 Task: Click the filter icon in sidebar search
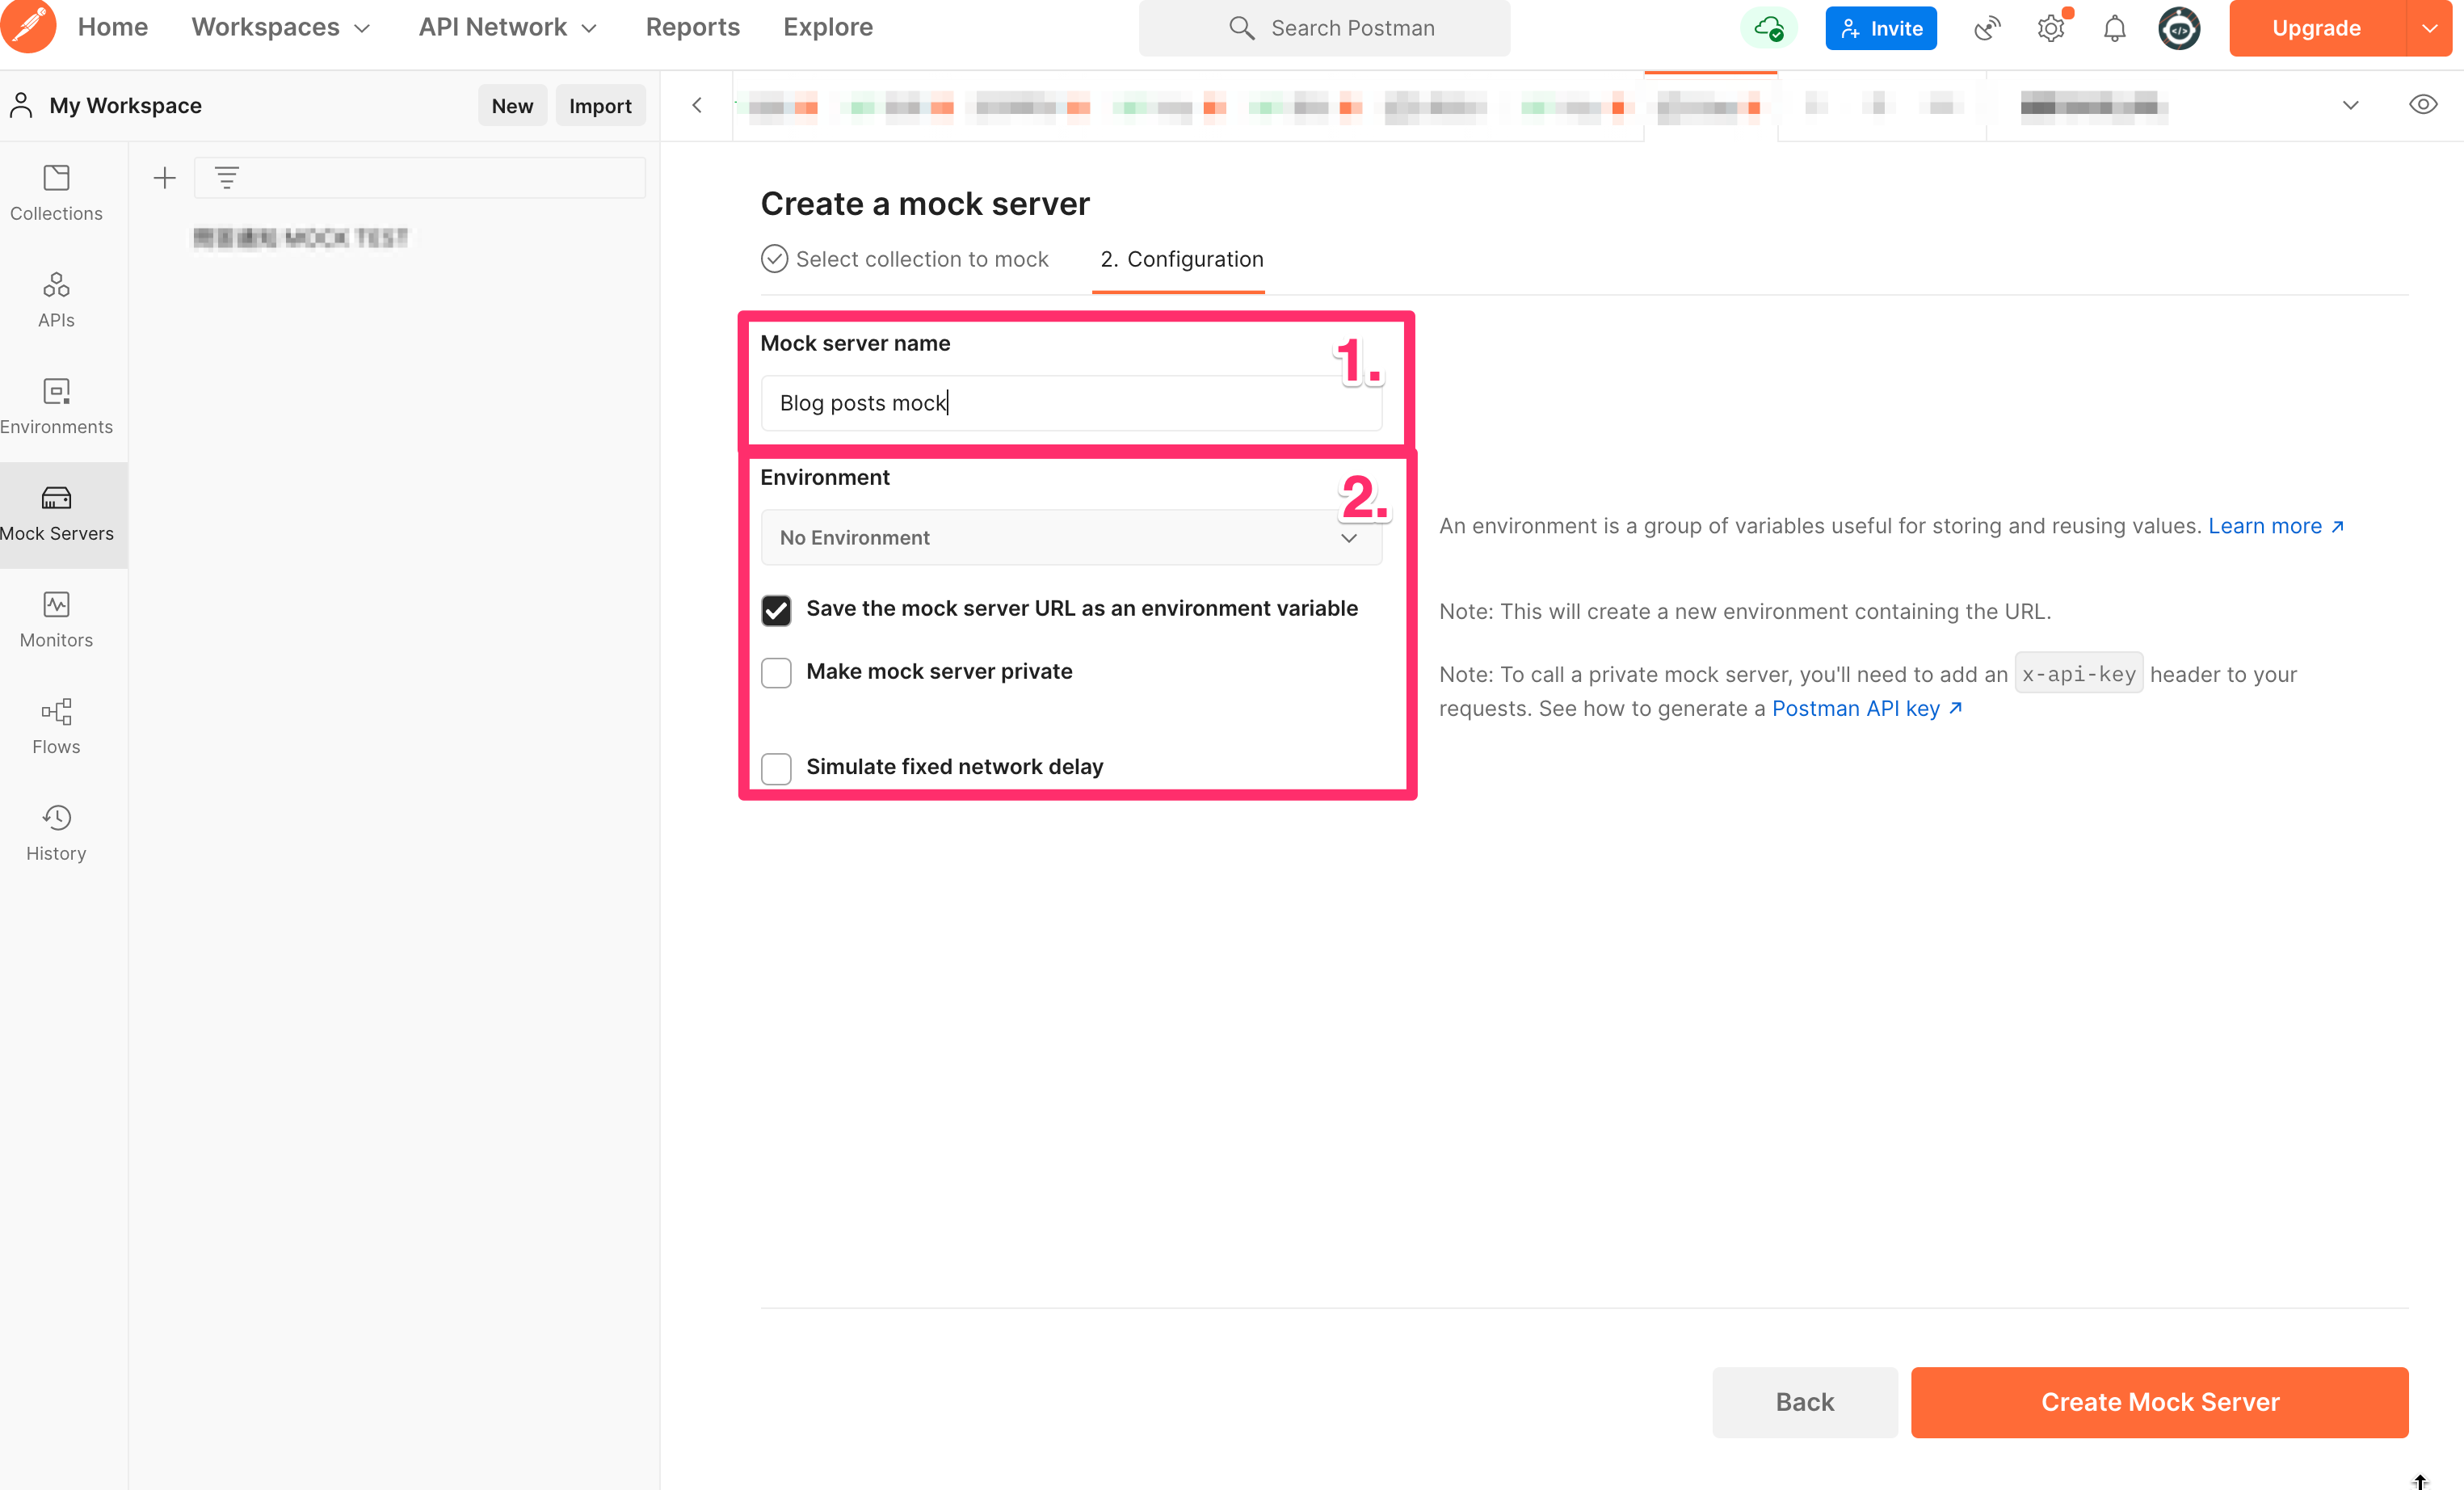[x=227, y=178]
